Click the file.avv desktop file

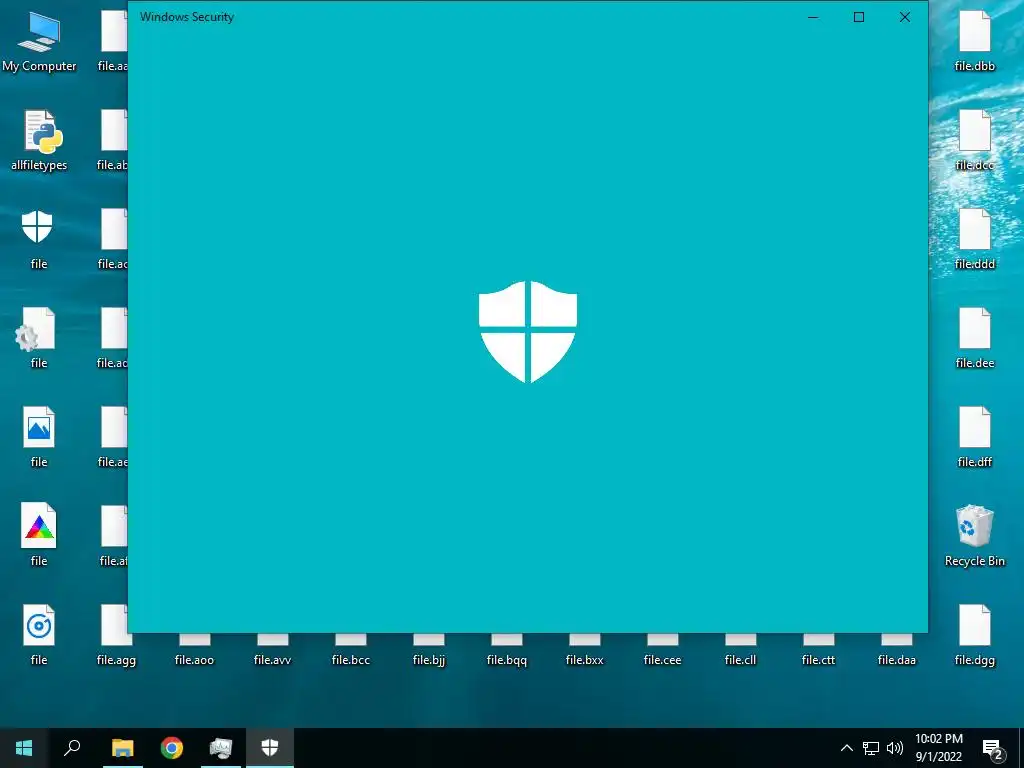(272, 652)
